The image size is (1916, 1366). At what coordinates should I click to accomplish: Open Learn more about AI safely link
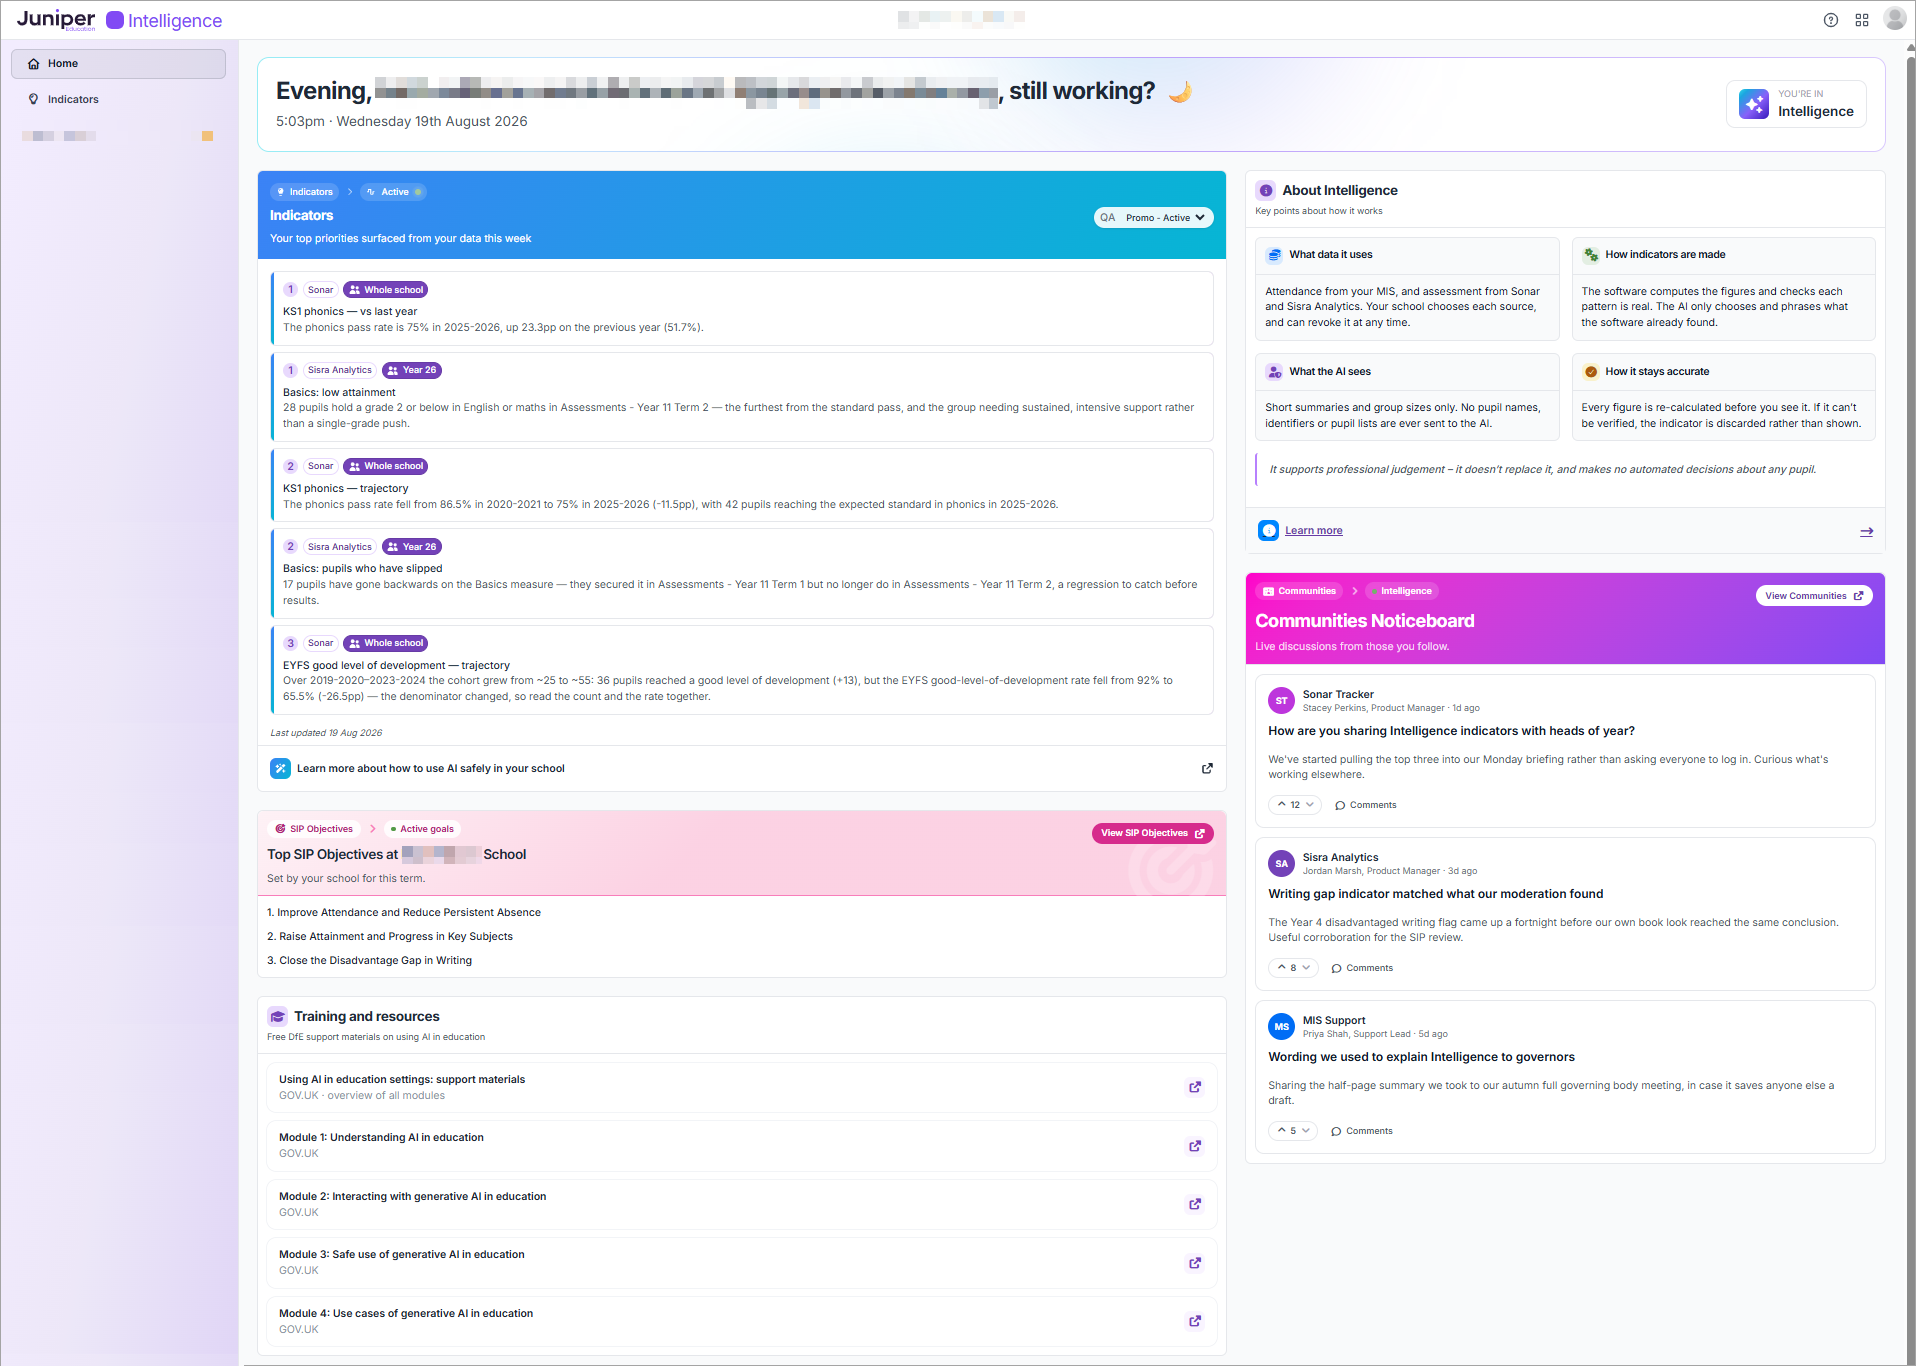(430, 769)
